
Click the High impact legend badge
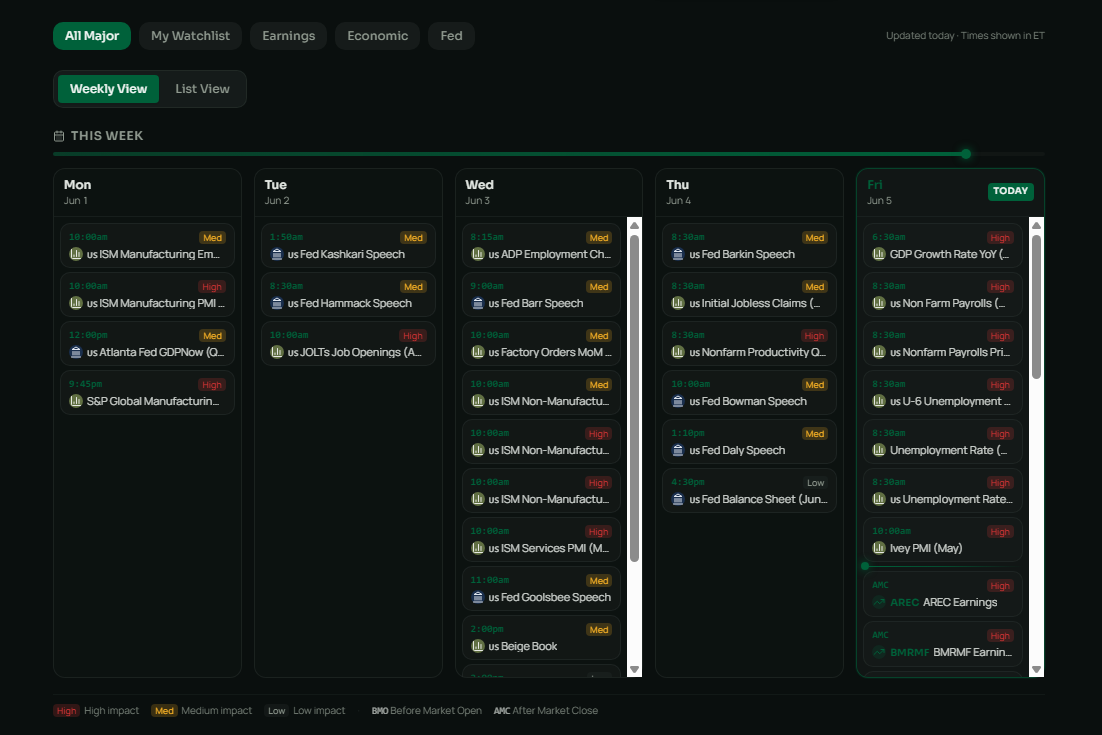pyautogui.click(x=66, y=711)
